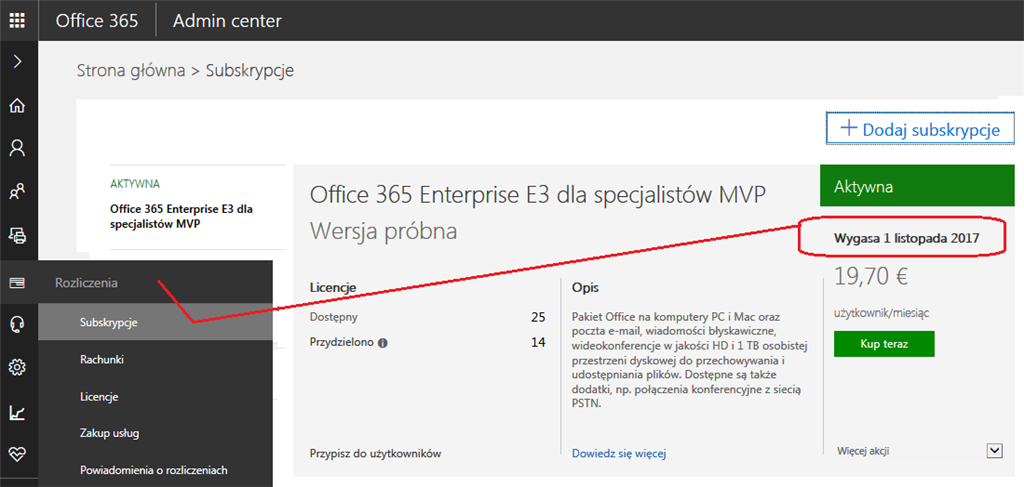1024x487 pixels.
Task: Open Powiadomienia o rozliczeniach
Action: pos(155,469)
